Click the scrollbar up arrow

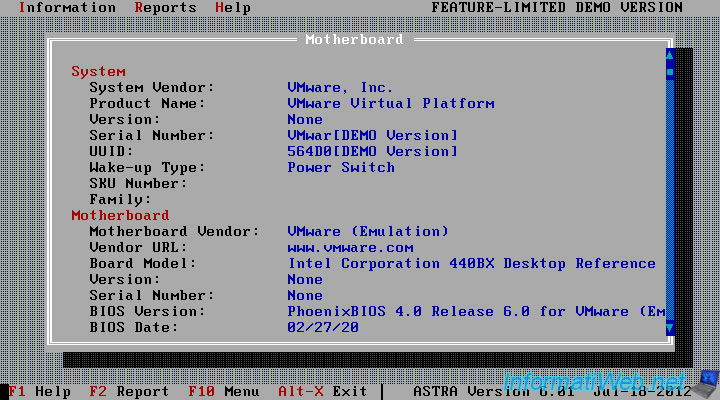(670, 56)
